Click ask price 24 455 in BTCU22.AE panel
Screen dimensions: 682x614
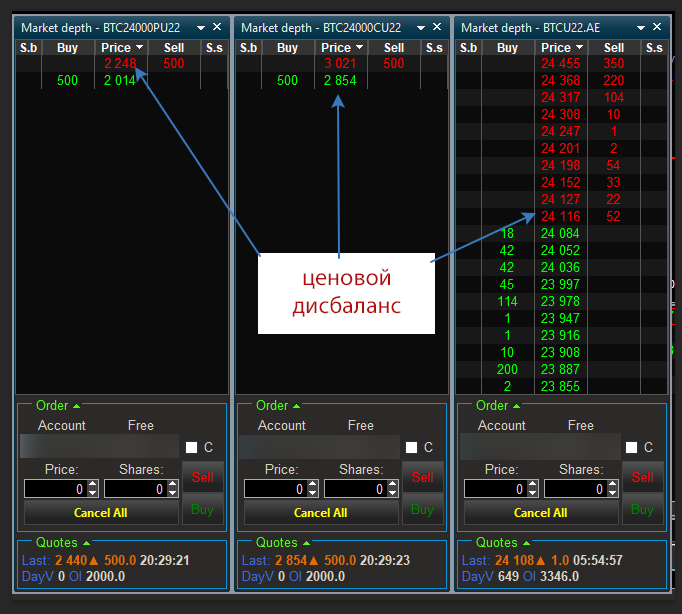pos(561,63)
